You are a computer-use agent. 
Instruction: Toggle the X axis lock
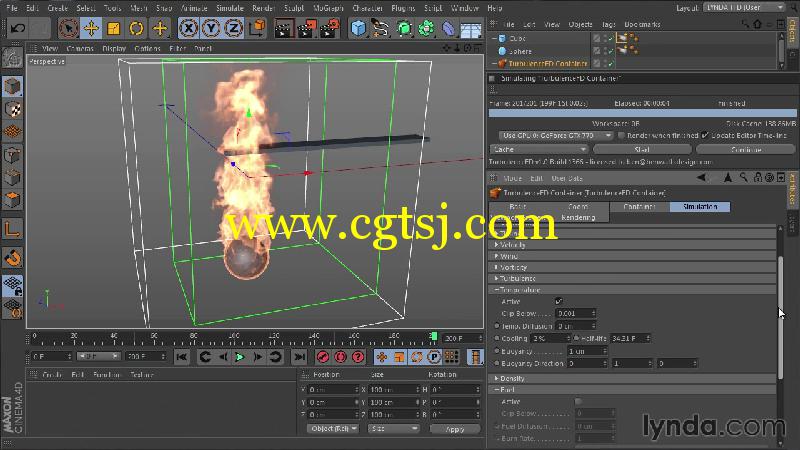click(x=188, y=28)
